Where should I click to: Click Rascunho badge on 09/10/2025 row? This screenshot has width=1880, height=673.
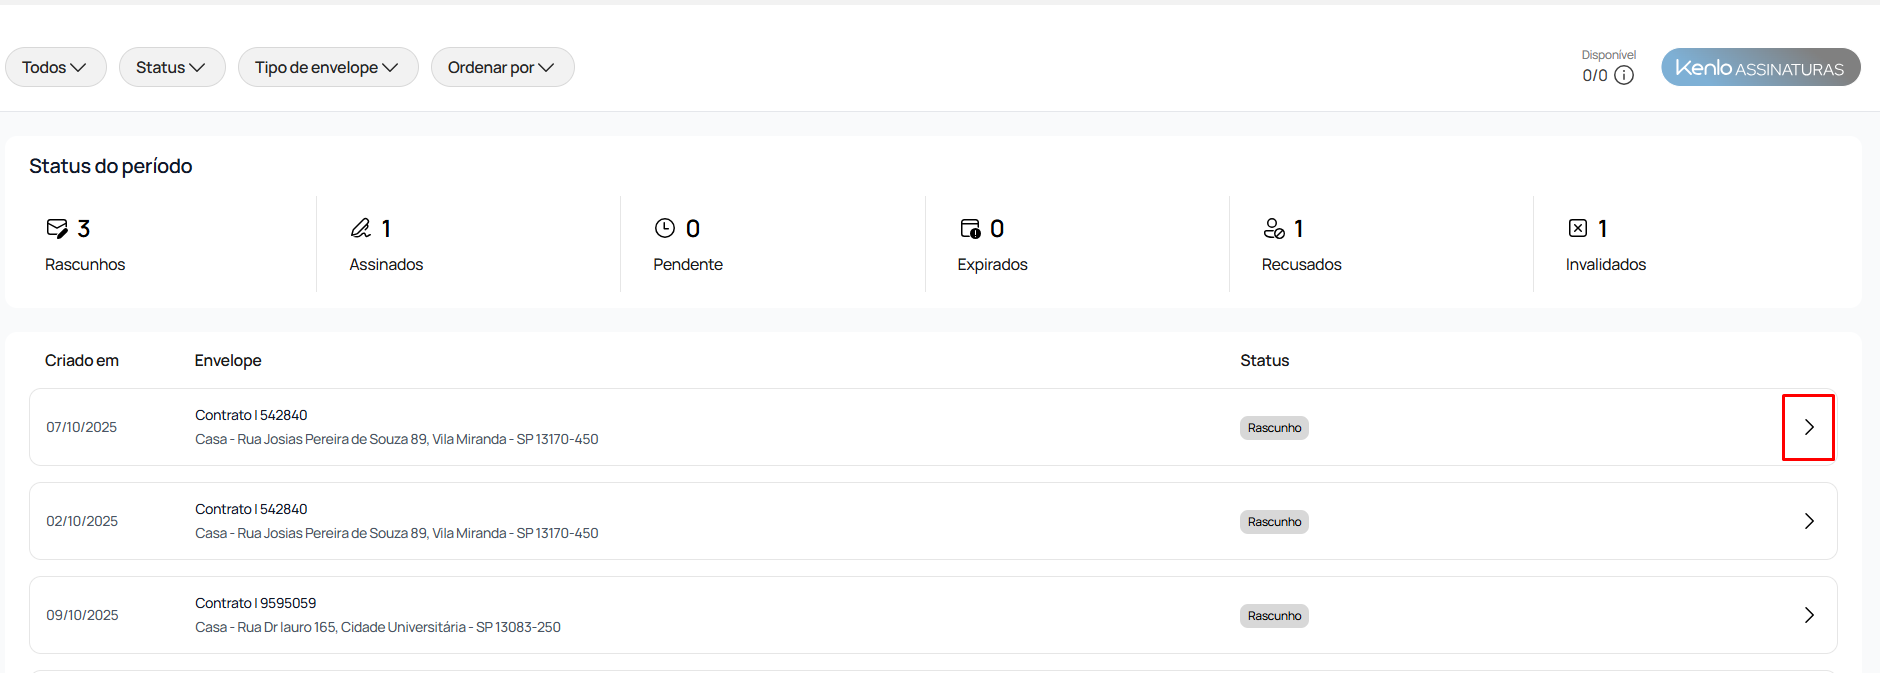(1274, 616)
